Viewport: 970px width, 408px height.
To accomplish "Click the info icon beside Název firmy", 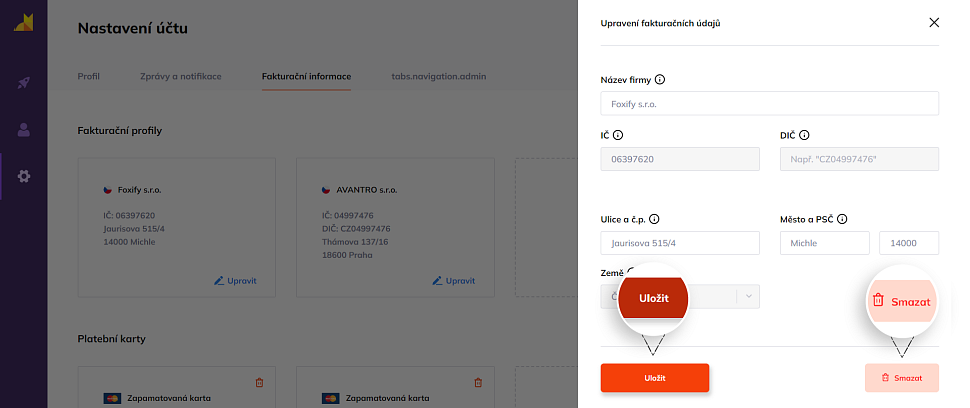I will coord(660,80).
